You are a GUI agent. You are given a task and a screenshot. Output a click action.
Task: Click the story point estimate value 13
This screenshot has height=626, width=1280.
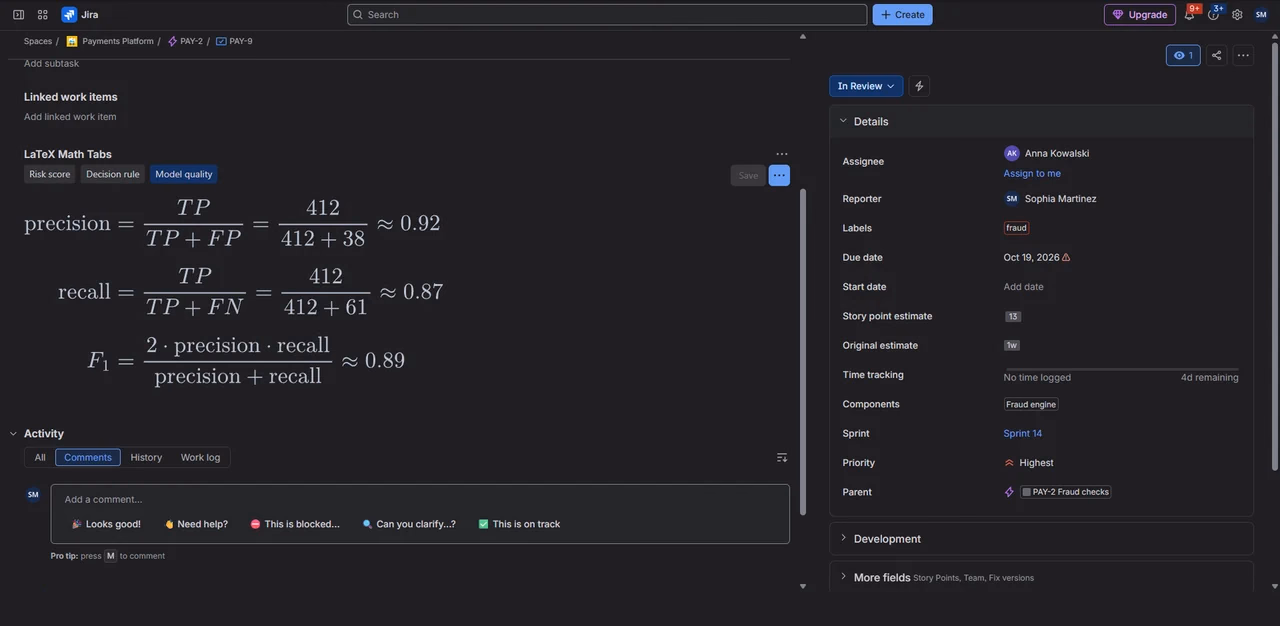pyautogui.click(x=1013, y=316)
